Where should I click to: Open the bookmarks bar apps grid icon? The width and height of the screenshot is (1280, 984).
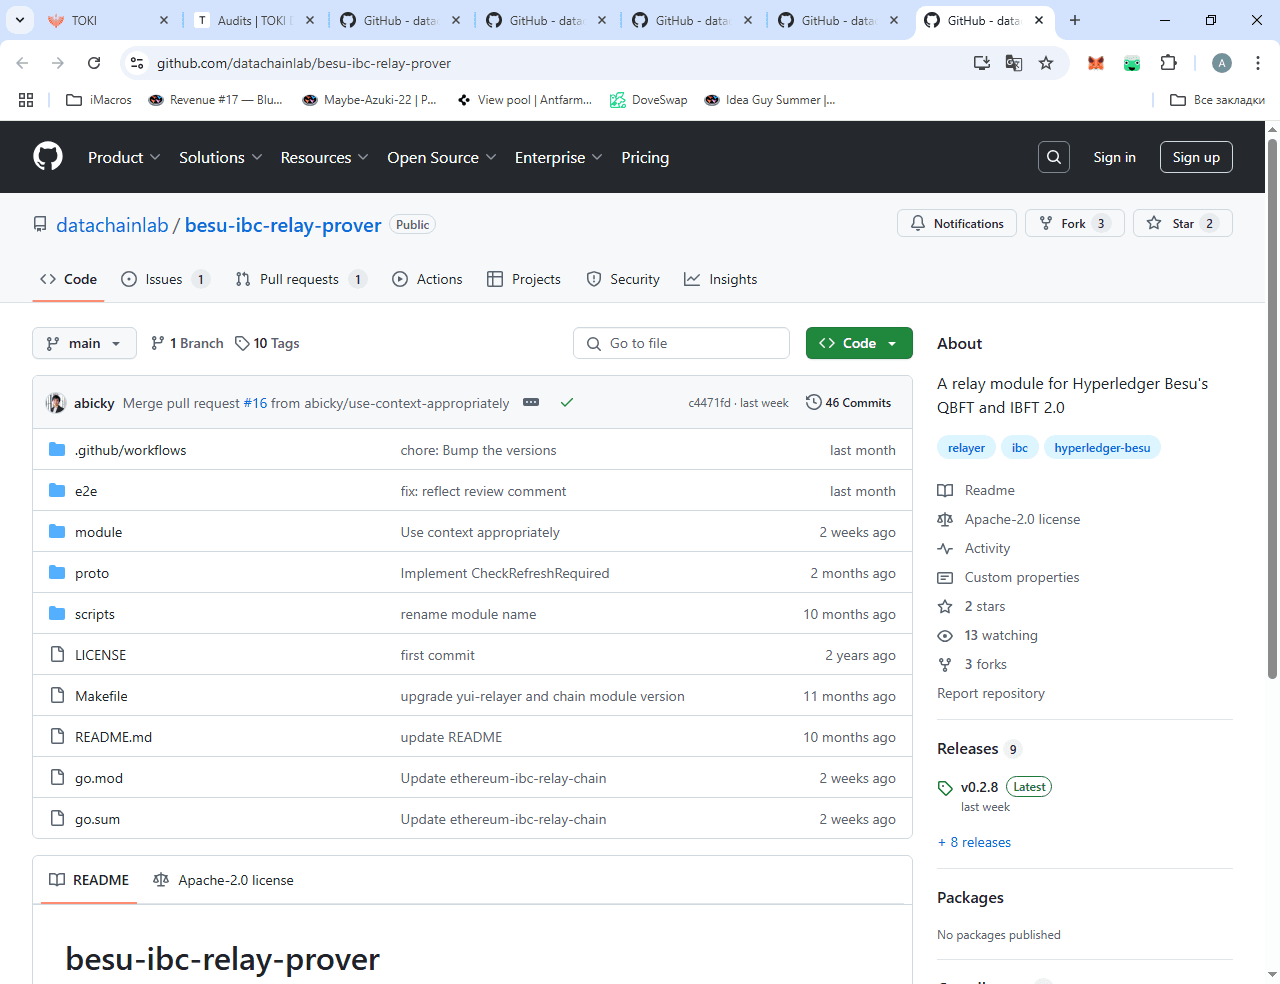[x=26, y=100]
